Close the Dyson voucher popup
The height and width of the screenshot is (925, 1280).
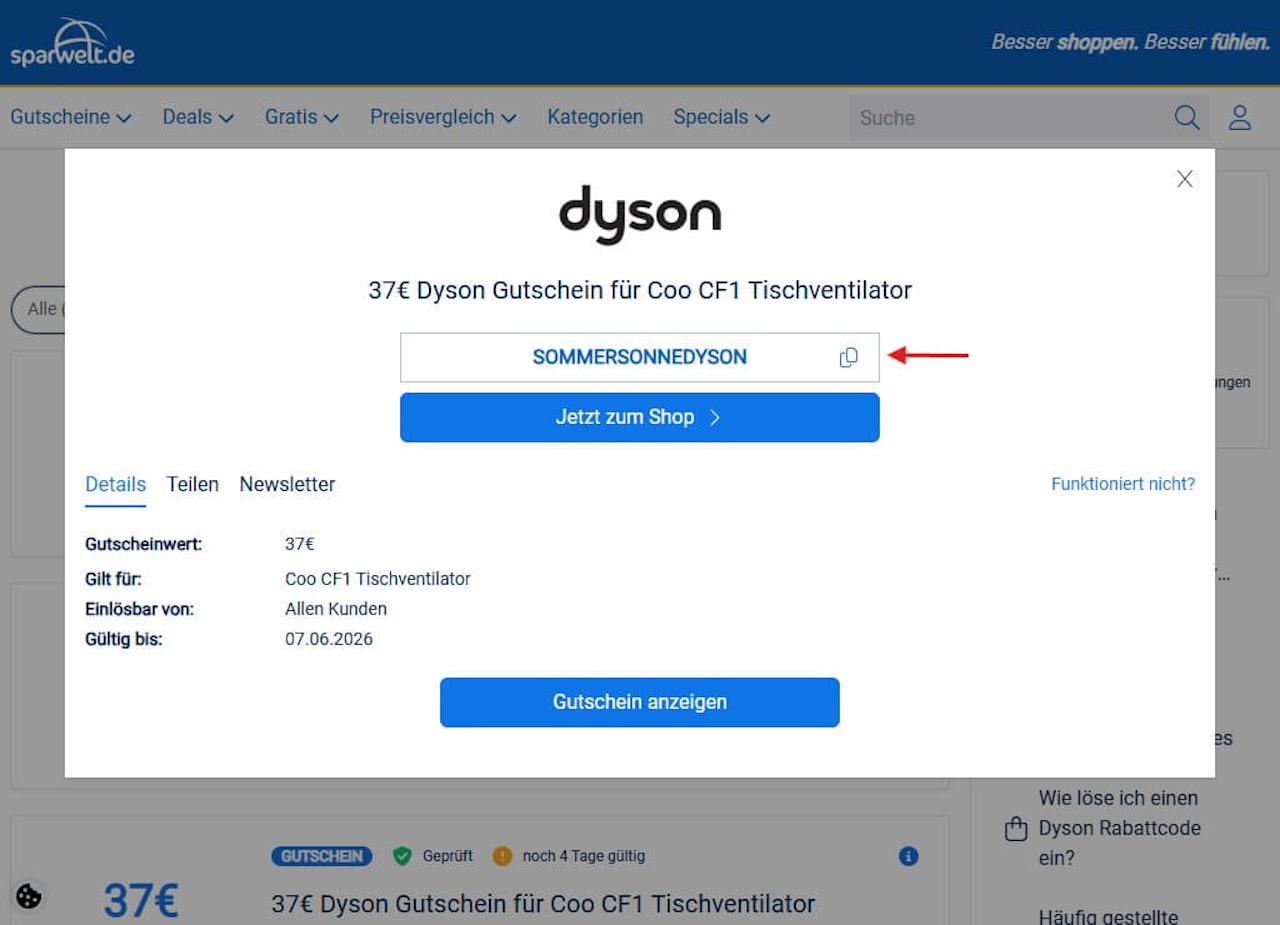(1185, 179)
